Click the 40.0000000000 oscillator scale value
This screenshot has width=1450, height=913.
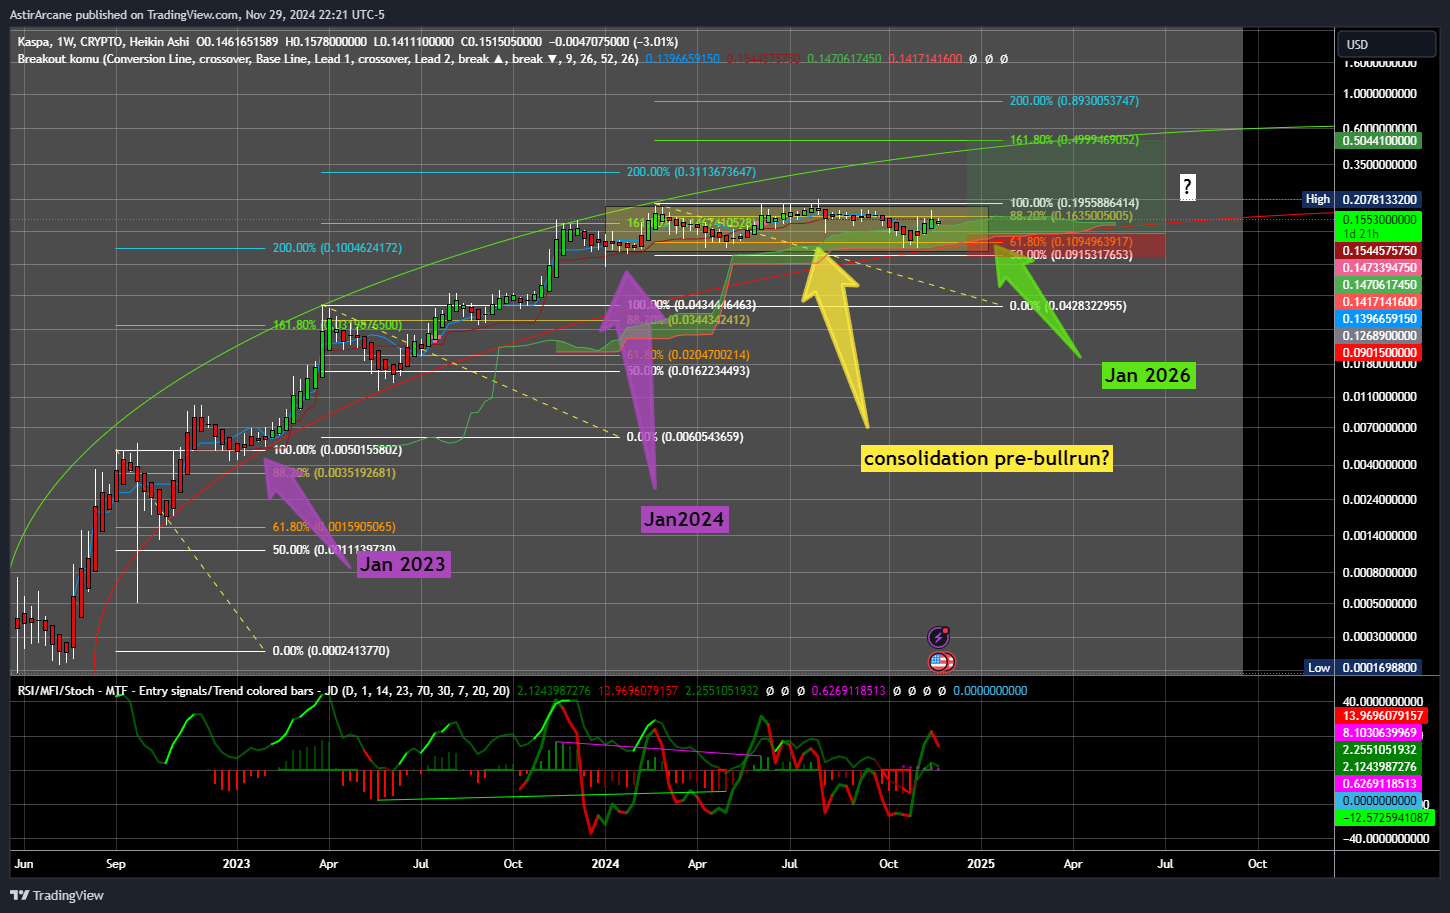tap(1383, 702)
